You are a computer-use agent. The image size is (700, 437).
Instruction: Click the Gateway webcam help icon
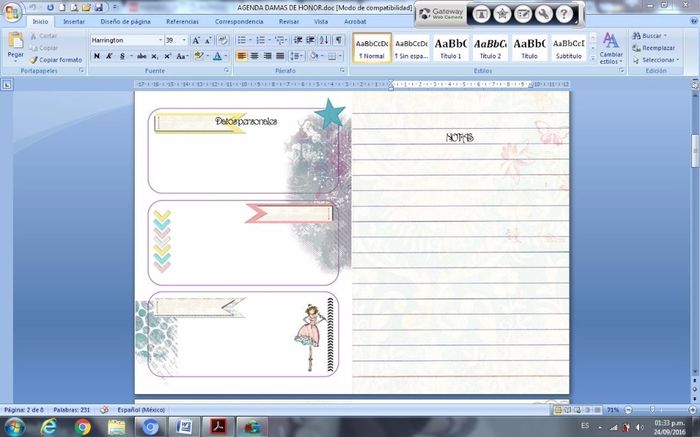pos(564,14)
